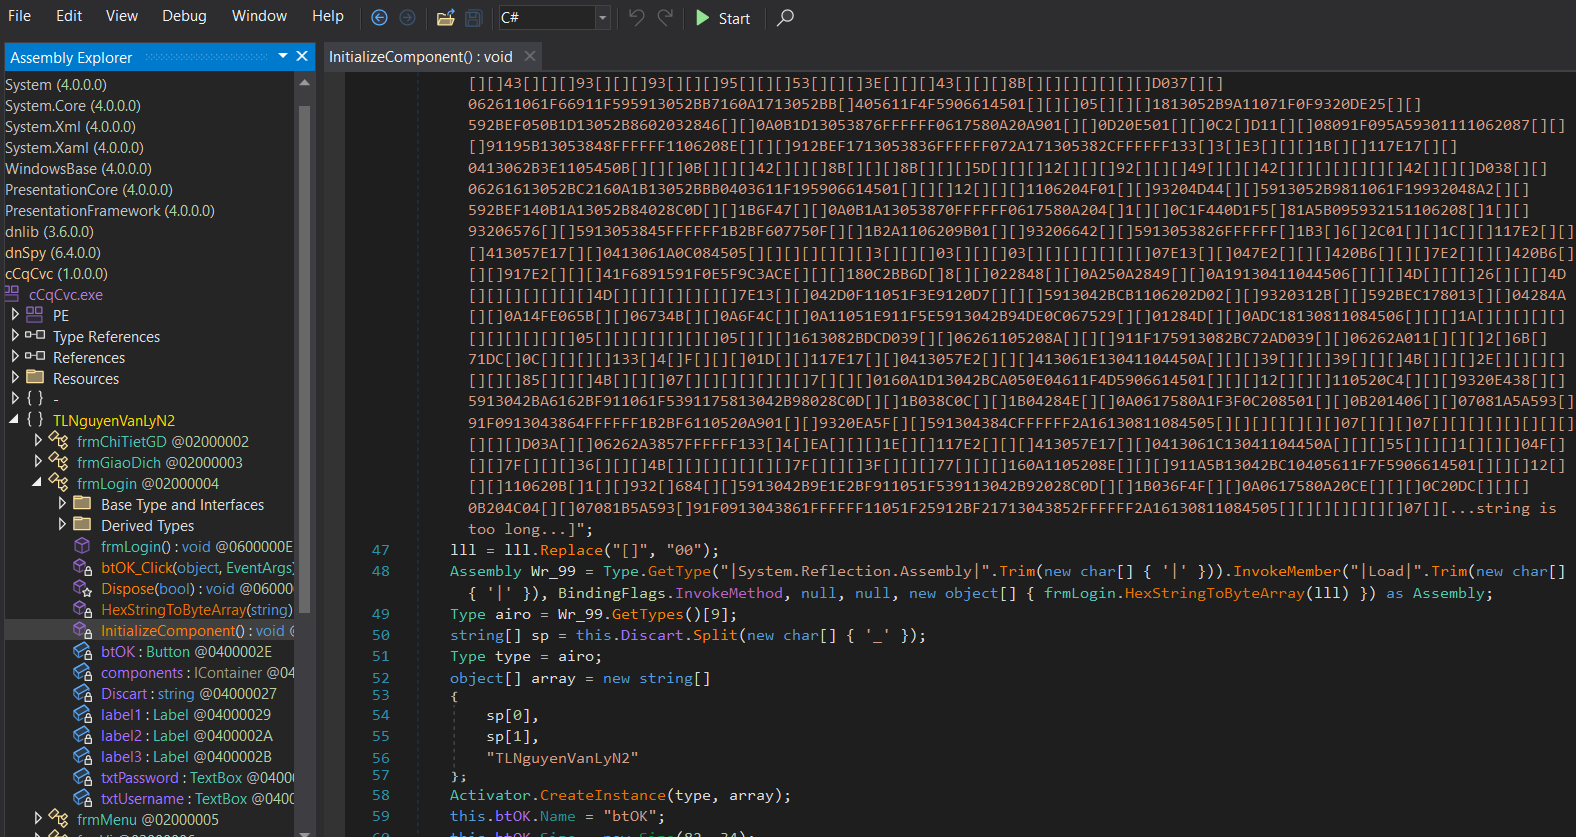This screenshot has height=837, width=1576.
Task: Expand the Derived Types folder
Action: pyautogui.click(x=63, y=524)
